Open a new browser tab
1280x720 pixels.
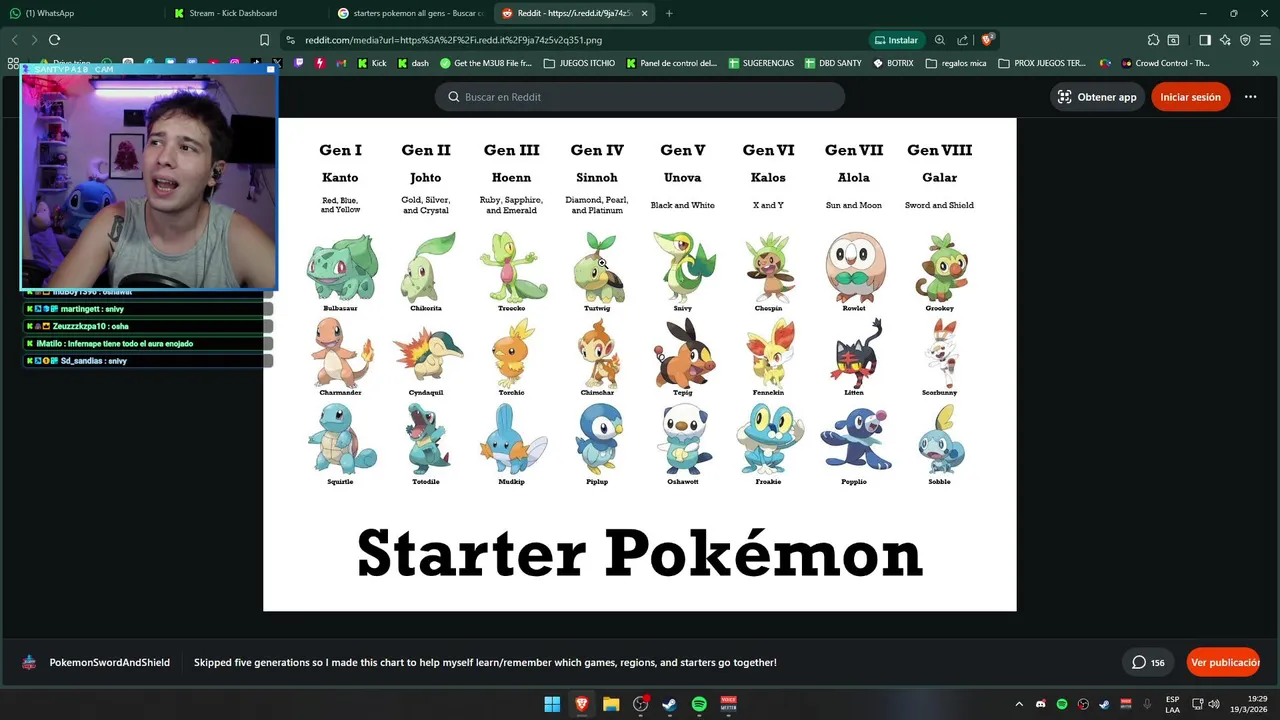669,13
